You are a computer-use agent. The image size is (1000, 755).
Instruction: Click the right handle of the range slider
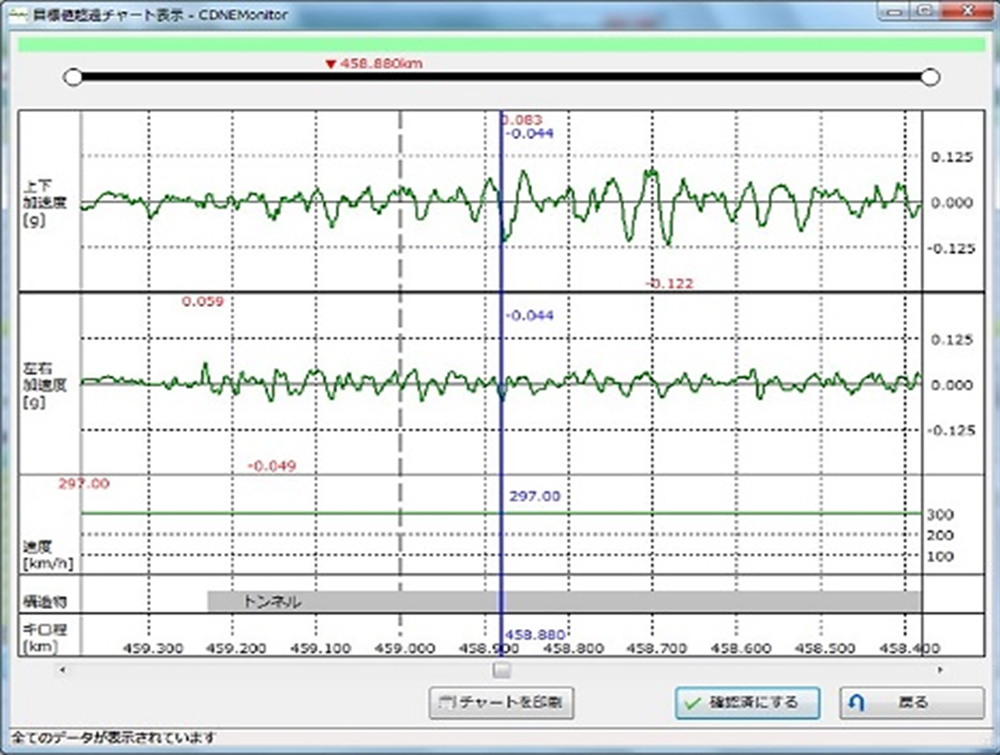coord(930,77)
